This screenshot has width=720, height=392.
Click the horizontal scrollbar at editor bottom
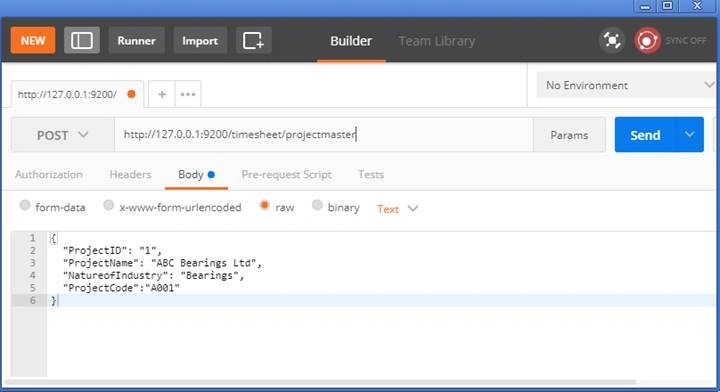point(320,382)
